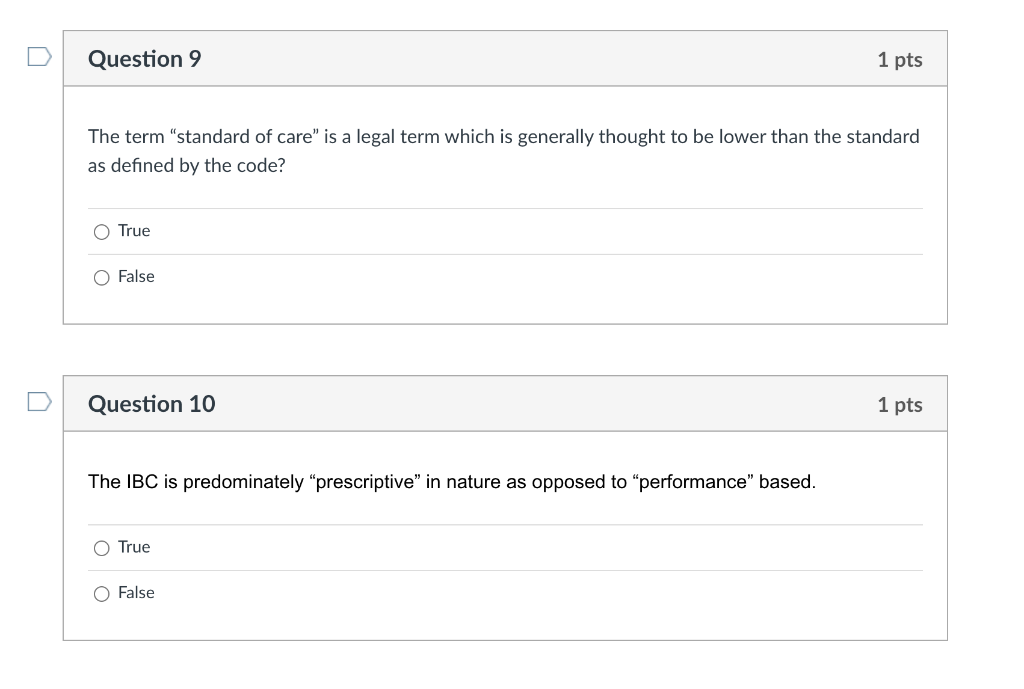Click the text "as defined by the code?"
This screenshot has height=689, width=1024.
pos(187,165)
